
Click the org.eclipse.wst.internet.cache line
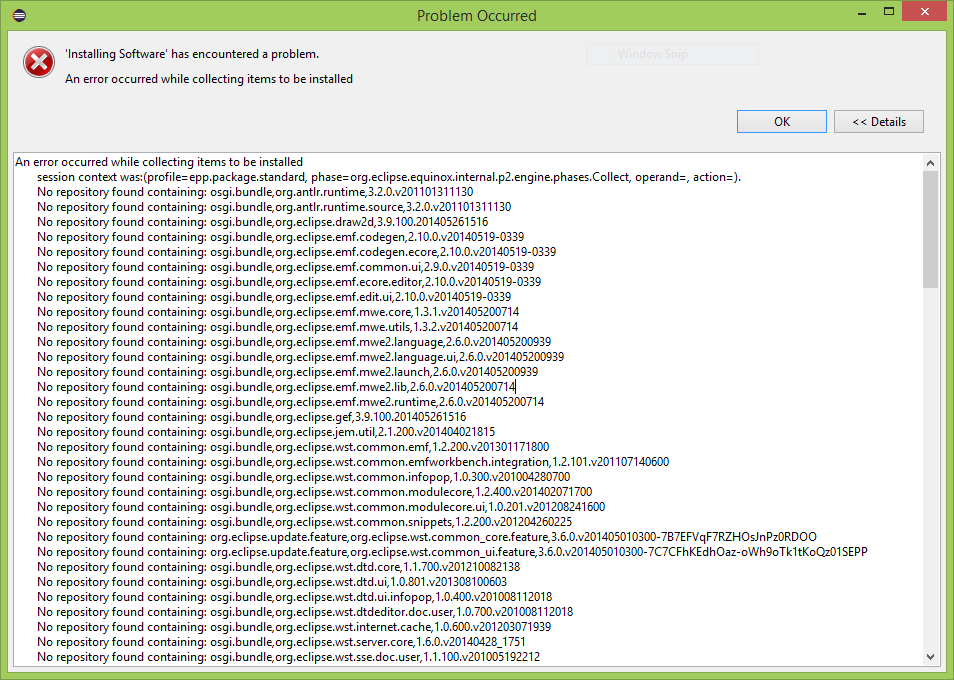pyautogui.click(x=294, y=626)
